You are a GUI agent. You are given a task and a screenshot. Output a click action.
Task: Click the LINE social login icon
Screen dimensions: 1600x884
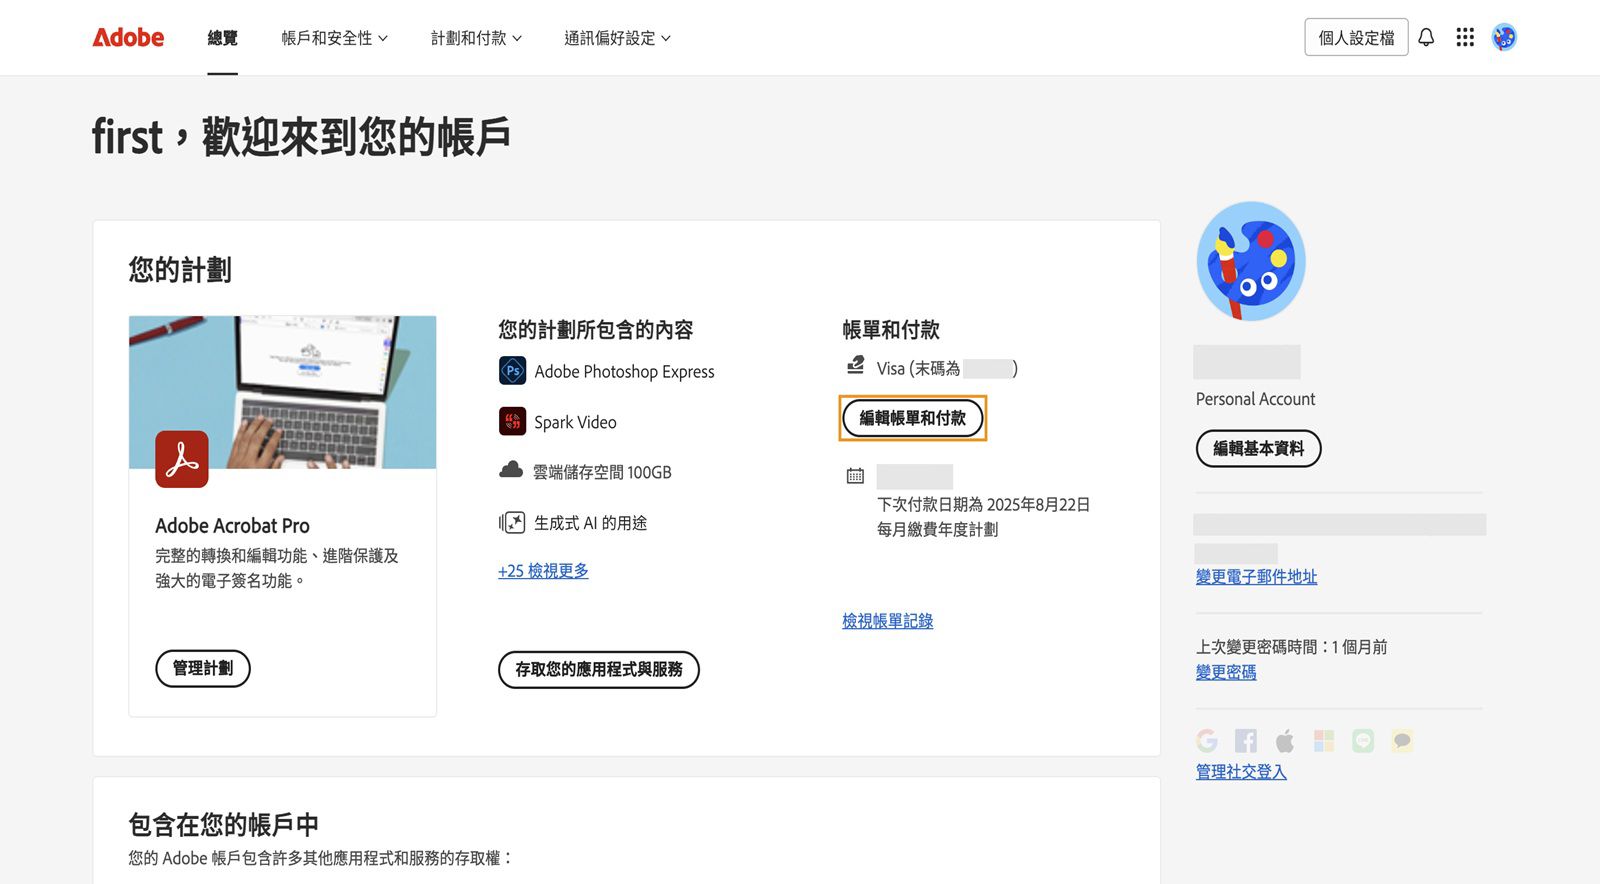(1363, 740)
